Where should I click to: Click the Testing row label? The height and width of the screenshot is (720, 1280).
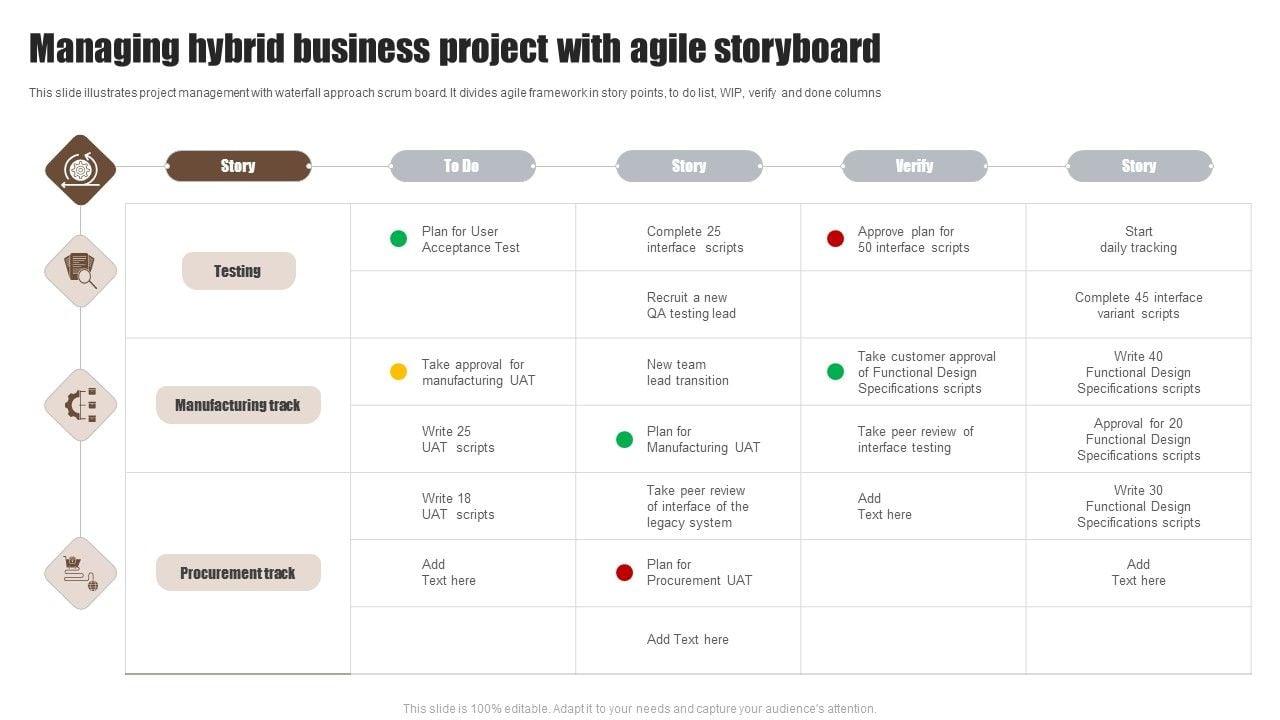coord(238,271)
